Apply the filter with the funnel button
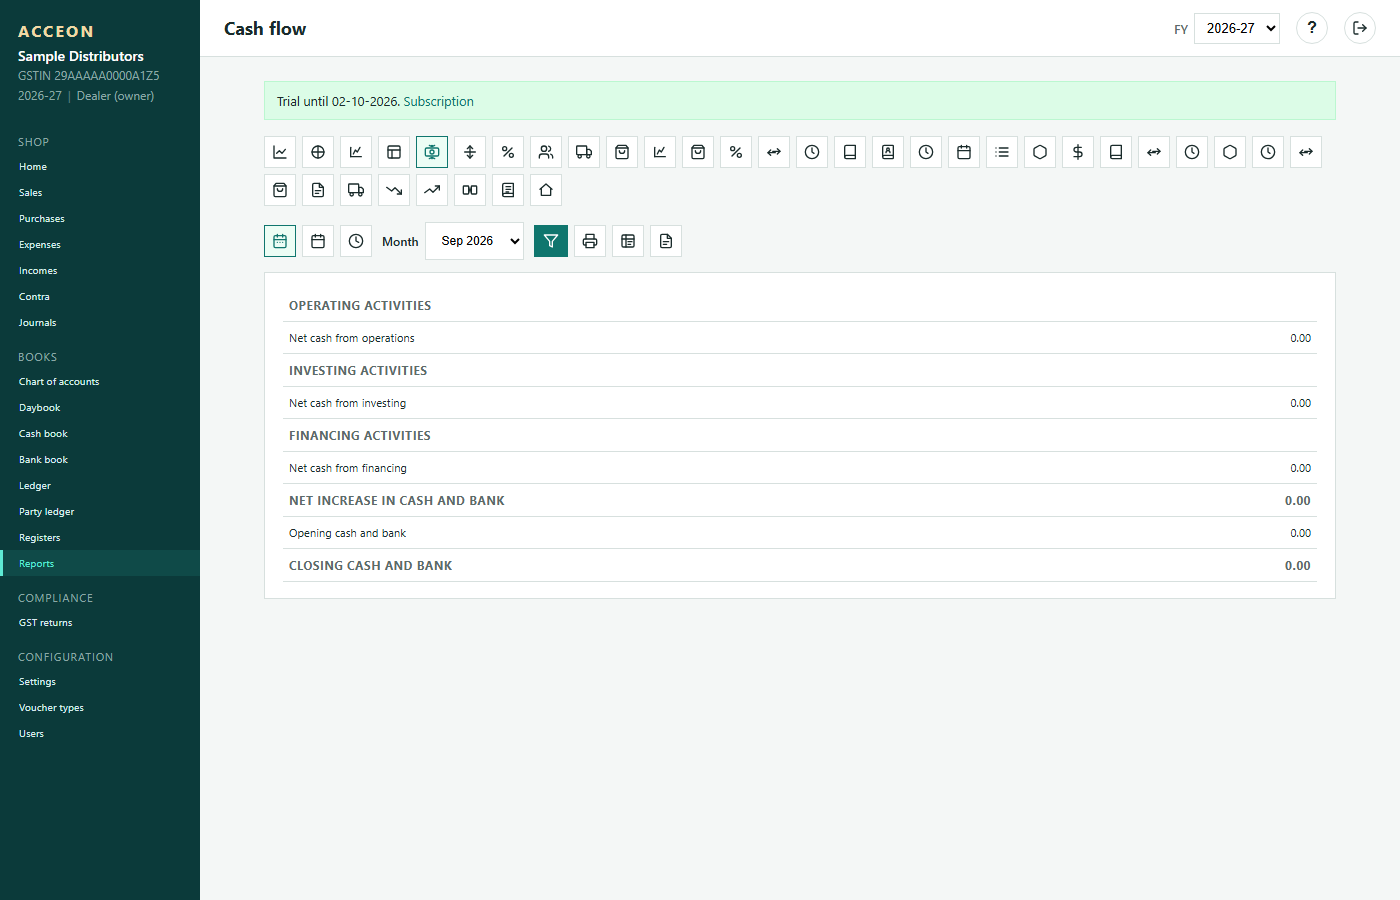 tap(551, 241)
